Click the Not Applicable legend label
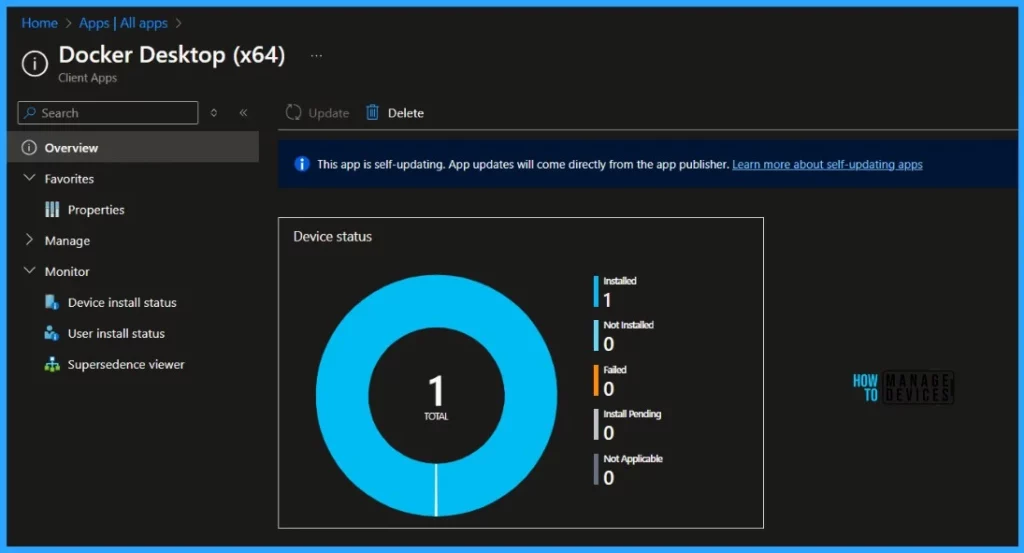Image resolution: width=1024 pixels, height=553 pixels. click(633, 459)
